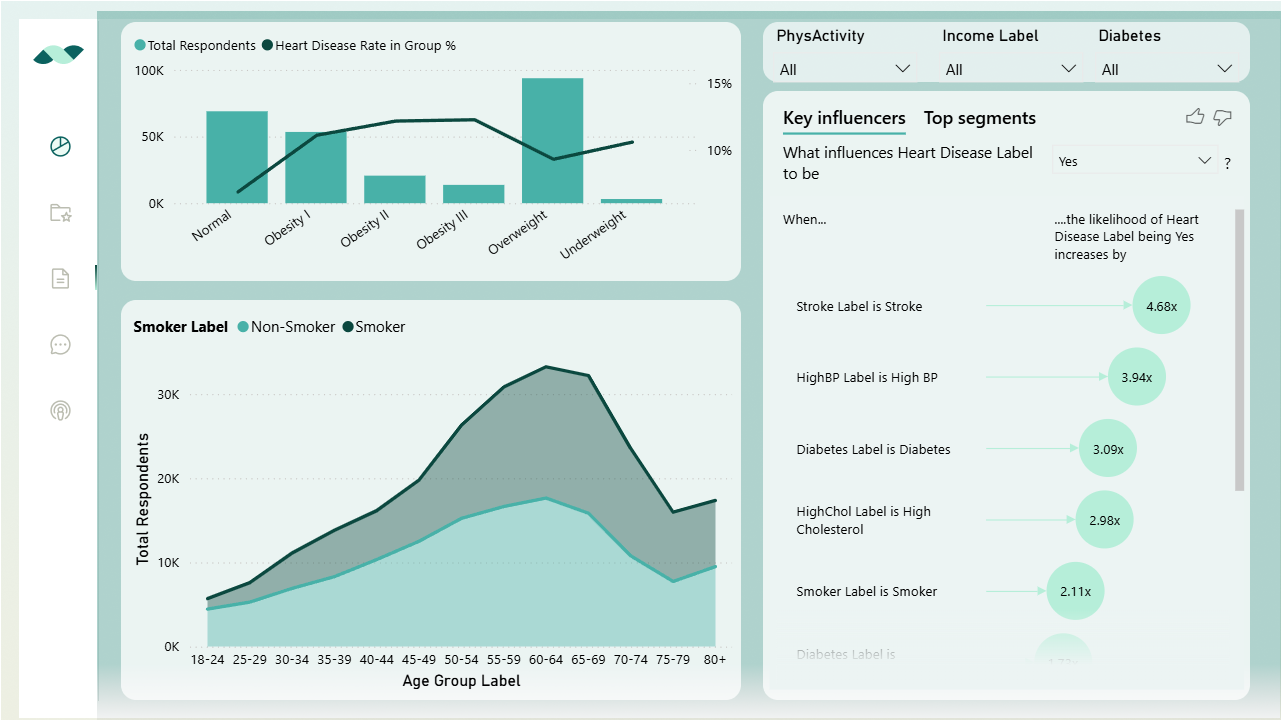Click the '30K' y-axis value in area chart
This screenshot has width=1281, height=720.
(x=168, y=395)
